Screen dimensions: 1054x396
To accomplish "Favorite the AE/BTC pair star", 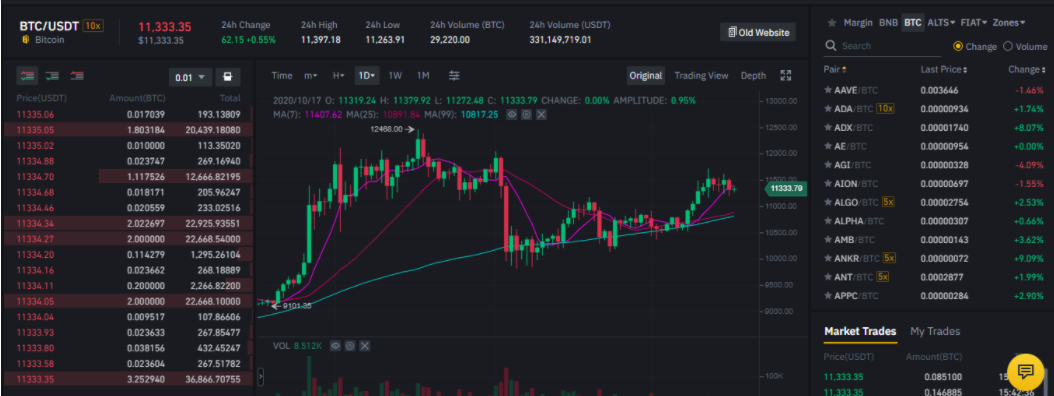I will coord(827,146).
